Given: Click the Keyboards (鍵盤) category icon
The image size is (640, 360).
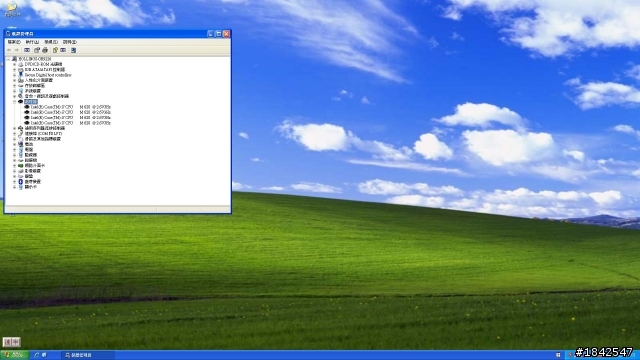Looking at the screenshot, I should 20,176.
